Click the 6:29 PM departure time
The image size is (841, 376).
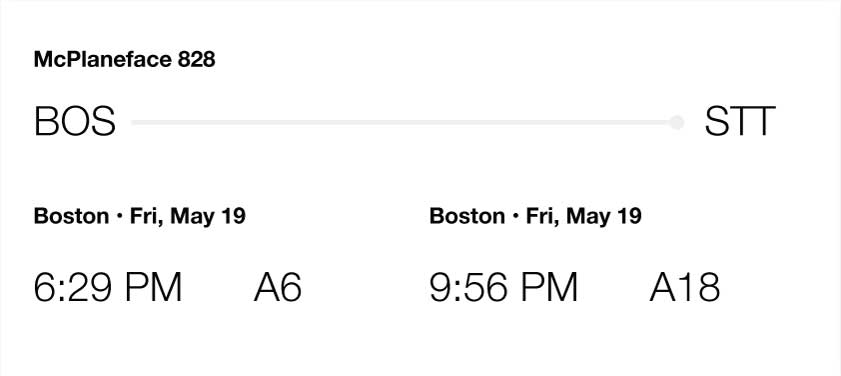click(108, 287)
